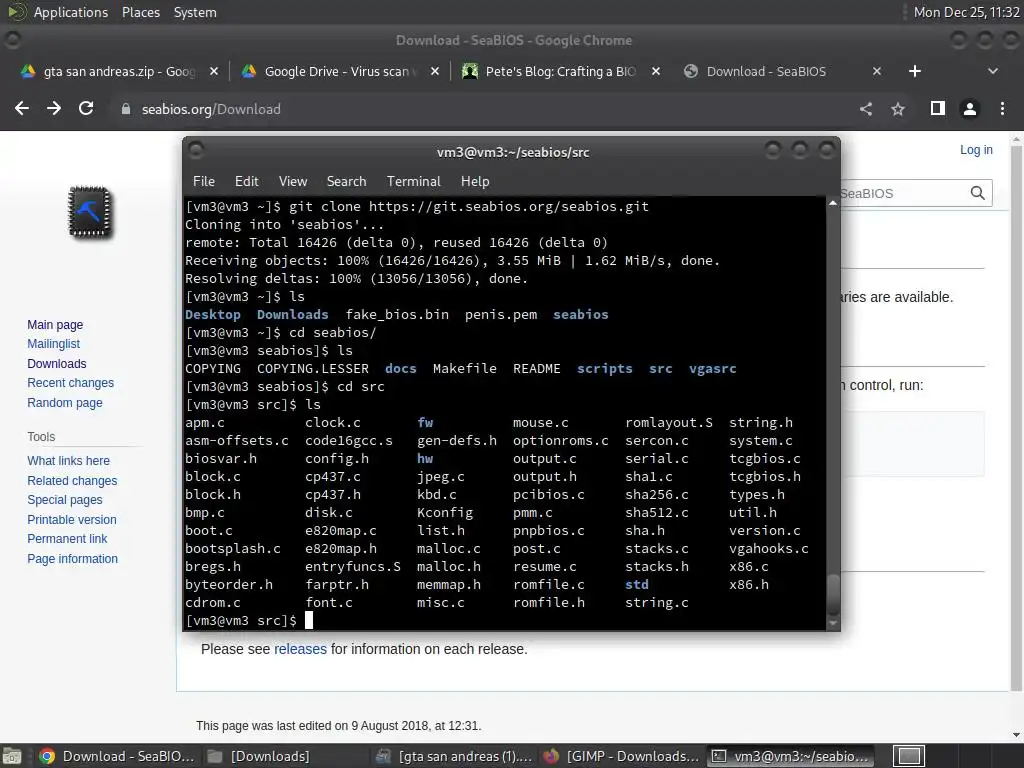Click terminal window menu icon

coord(195,150)
